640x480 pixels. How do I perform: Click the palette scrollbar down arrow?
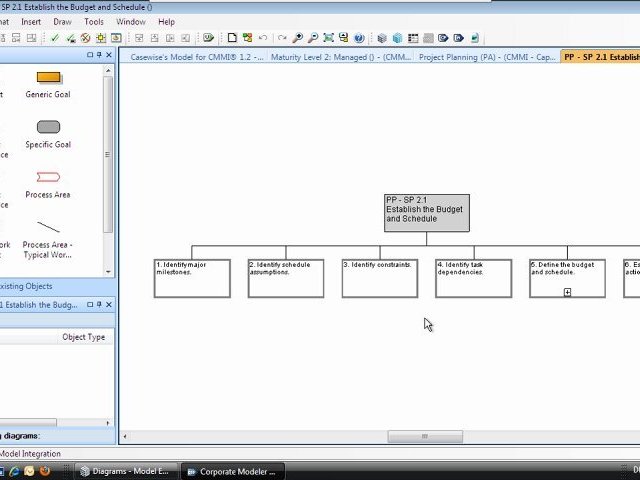[x=108, y=272]
